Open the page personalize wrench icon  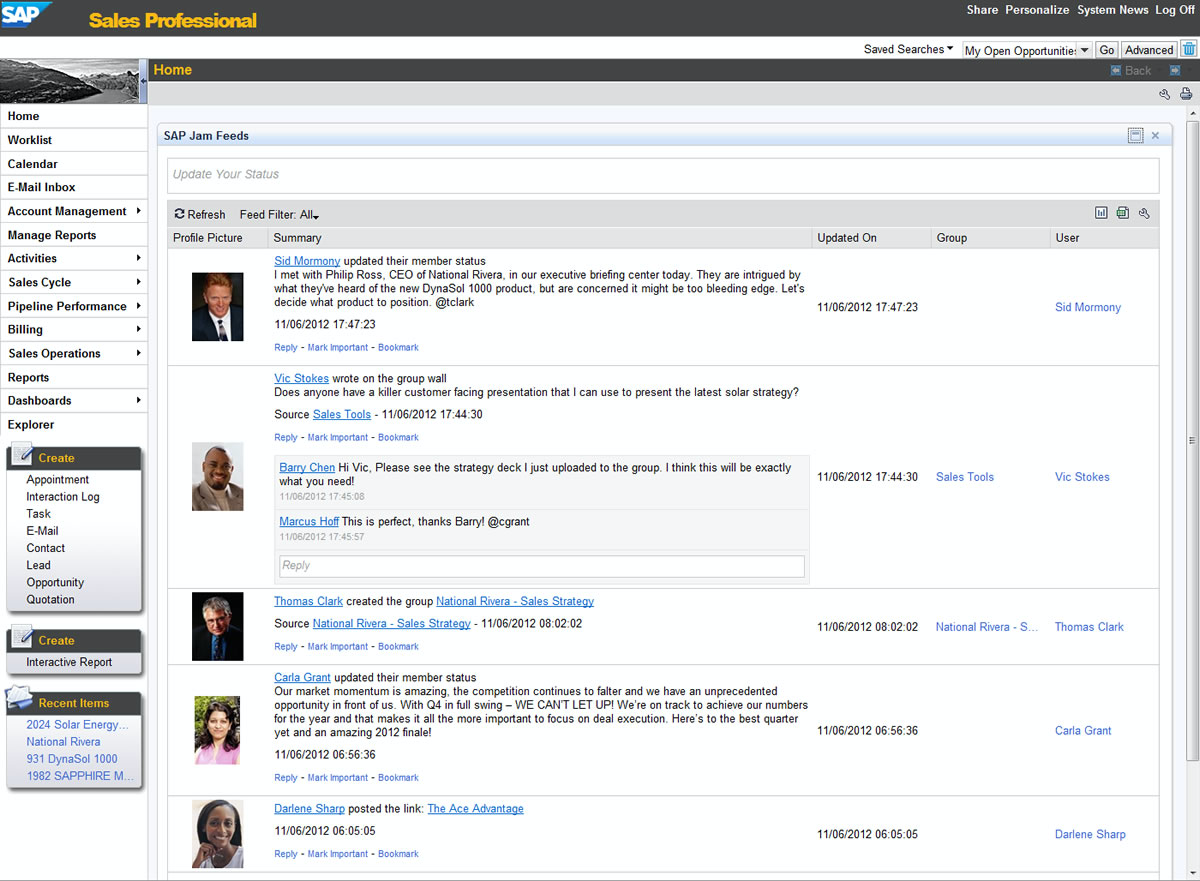1163,93
